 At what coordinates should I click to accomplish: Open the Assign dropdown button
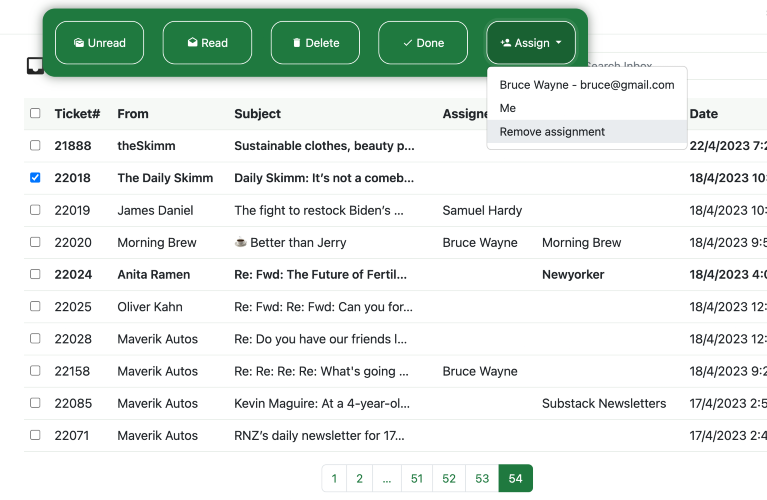click(531, 43)
